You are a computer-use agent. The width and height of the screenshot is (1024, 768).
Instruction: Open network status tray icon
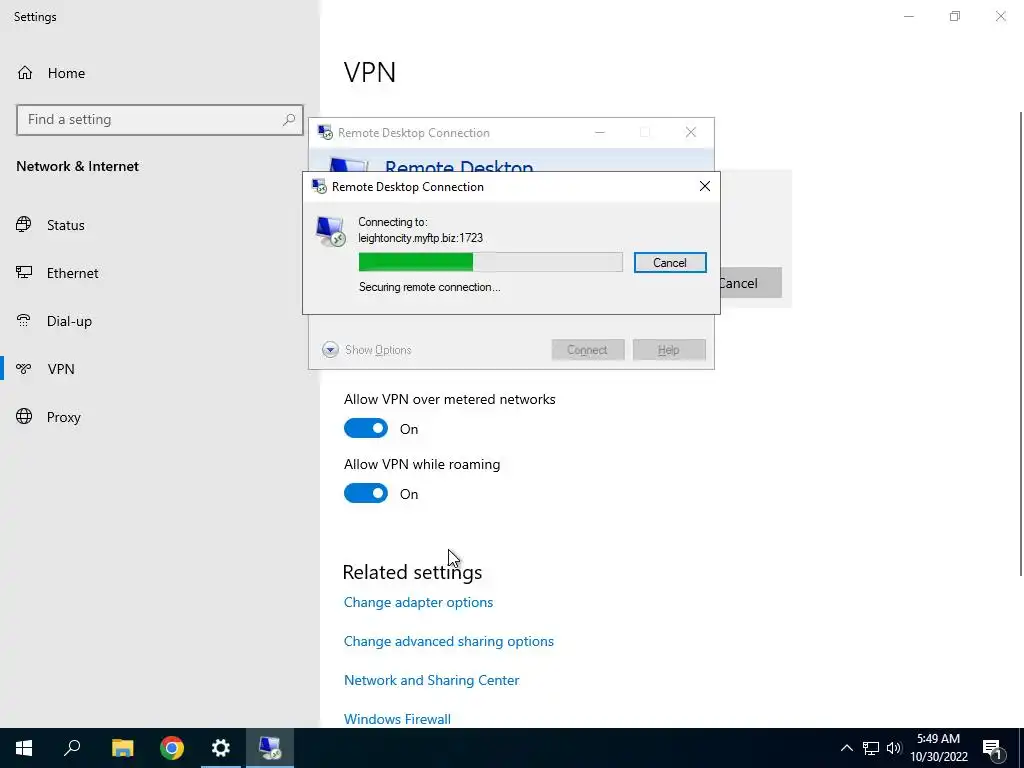pos(871,748)
